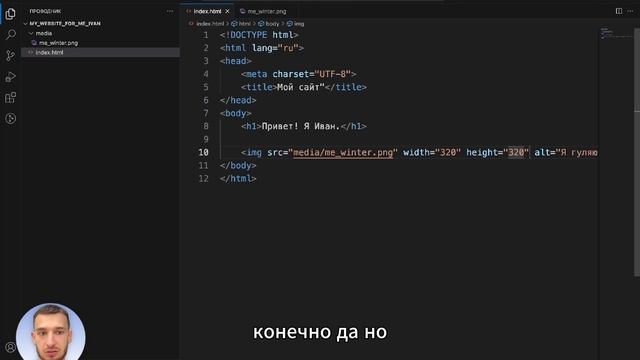Viewport: 640px width, 360px height.
Task: Switch to the index.html editor tab
Action: [207, 11]
